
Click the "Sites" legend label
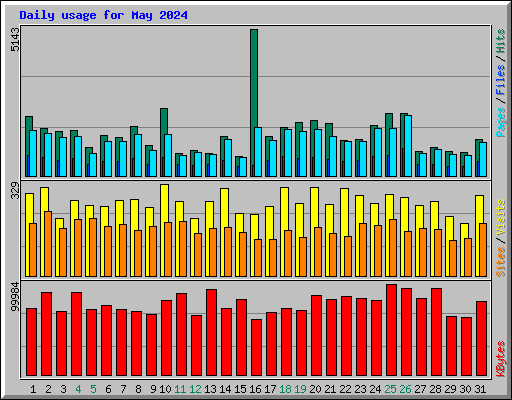coord(501,262)
